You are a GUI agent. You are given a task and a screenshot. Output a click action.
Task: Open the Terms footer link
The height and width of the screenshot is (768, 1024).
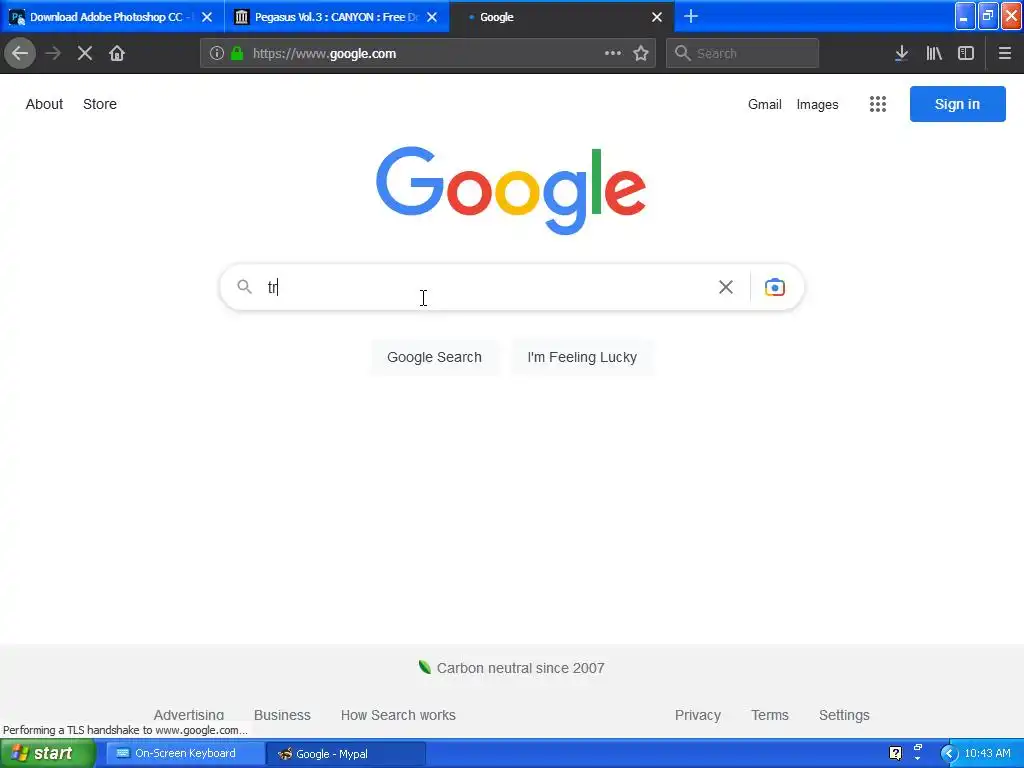[770, 715]
